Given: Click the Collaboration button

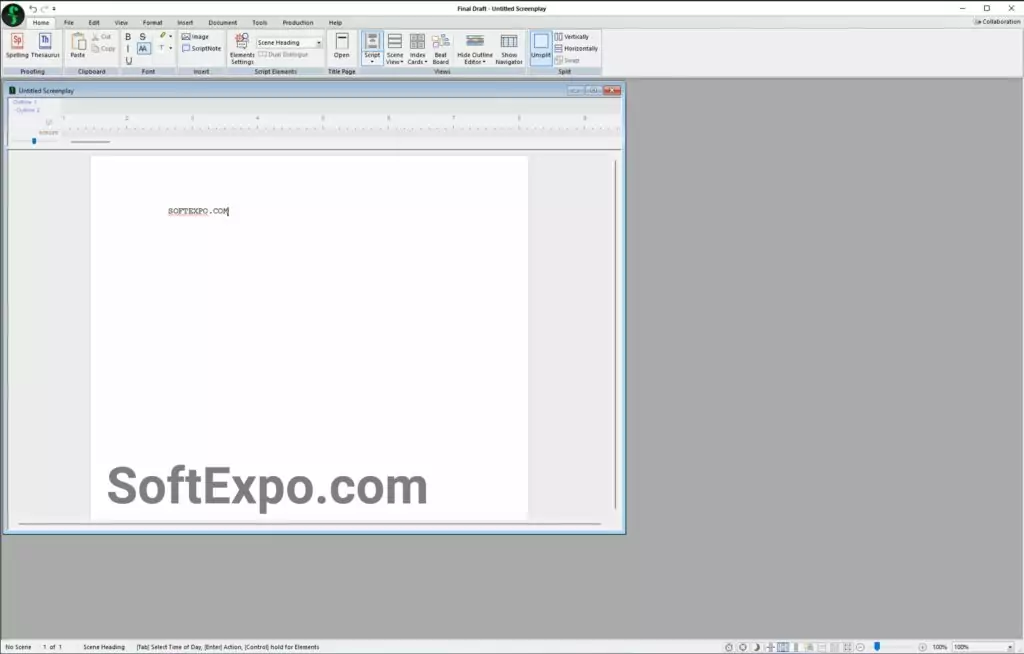Looking at the screenshot, I should click(x=997, y=21).
